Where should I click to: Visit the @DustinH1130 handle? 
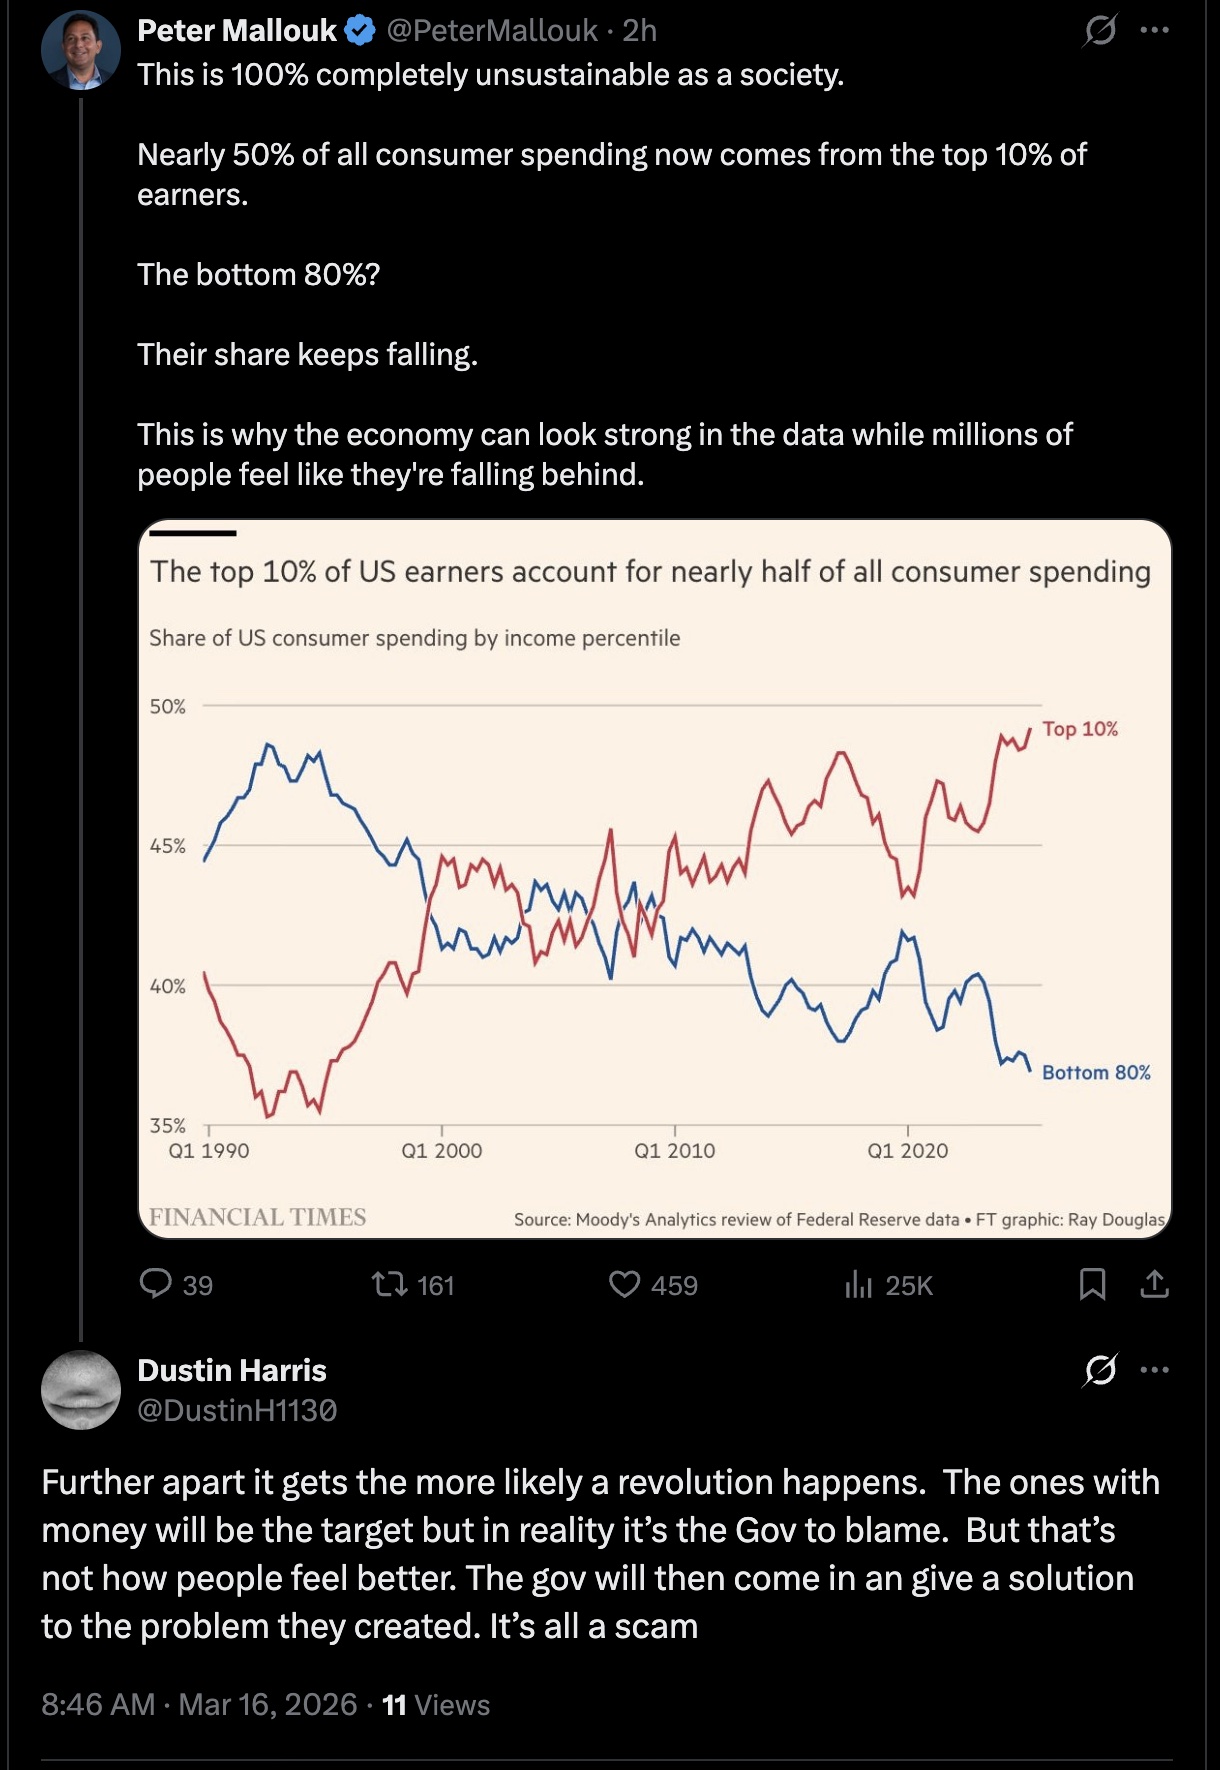point(237,1410)
